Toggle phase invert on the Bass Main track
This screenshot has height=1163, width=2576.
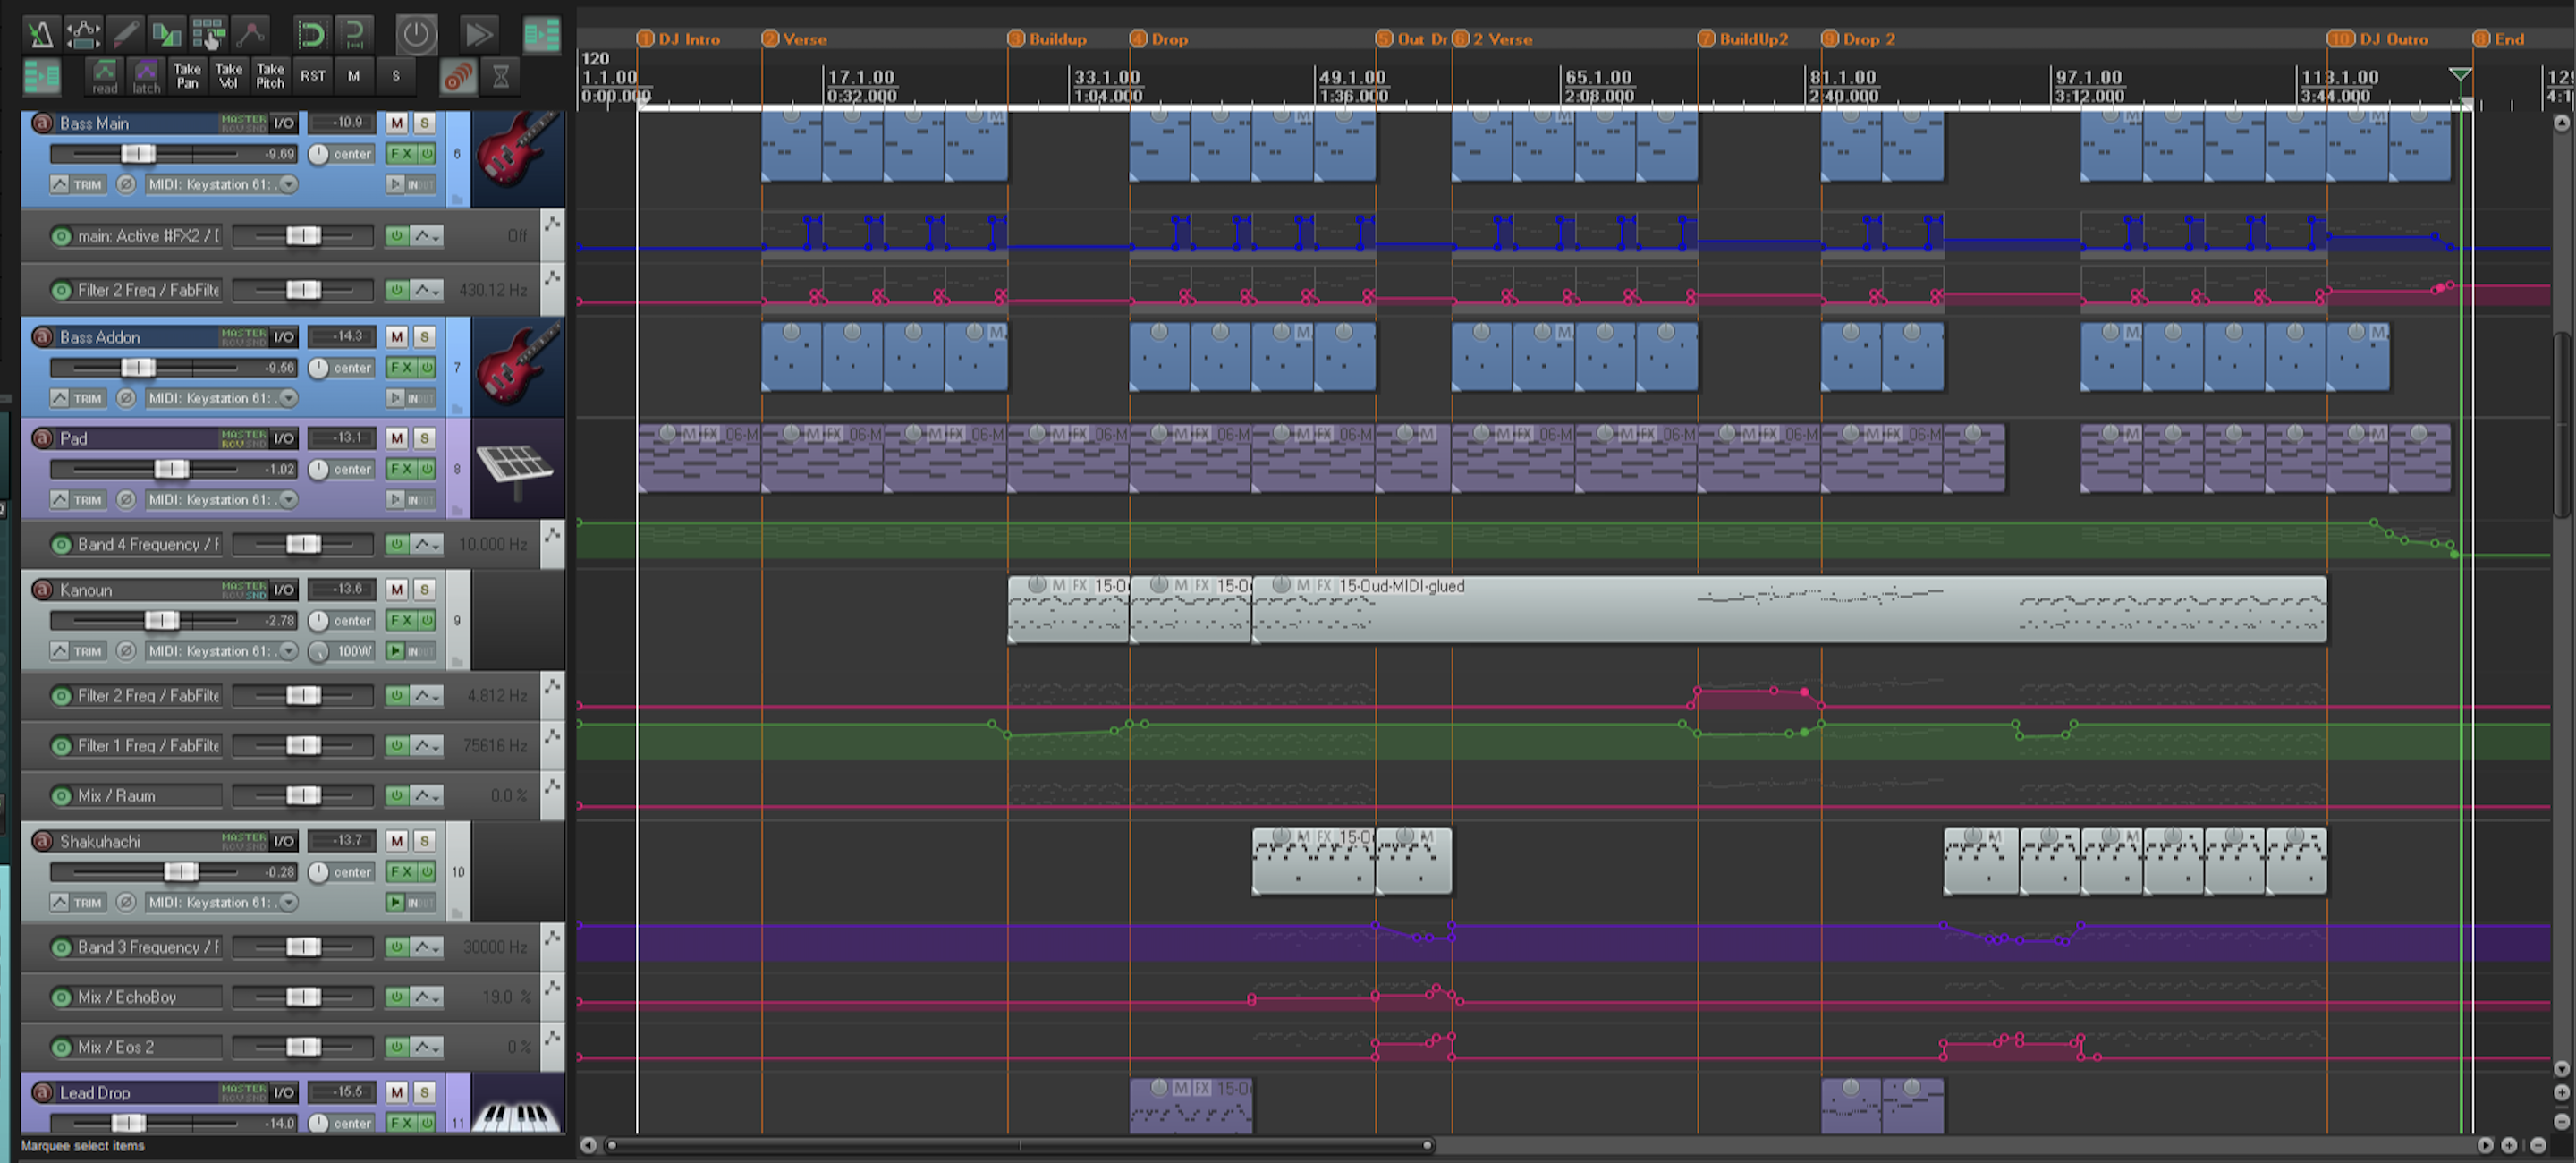(126, 184)
